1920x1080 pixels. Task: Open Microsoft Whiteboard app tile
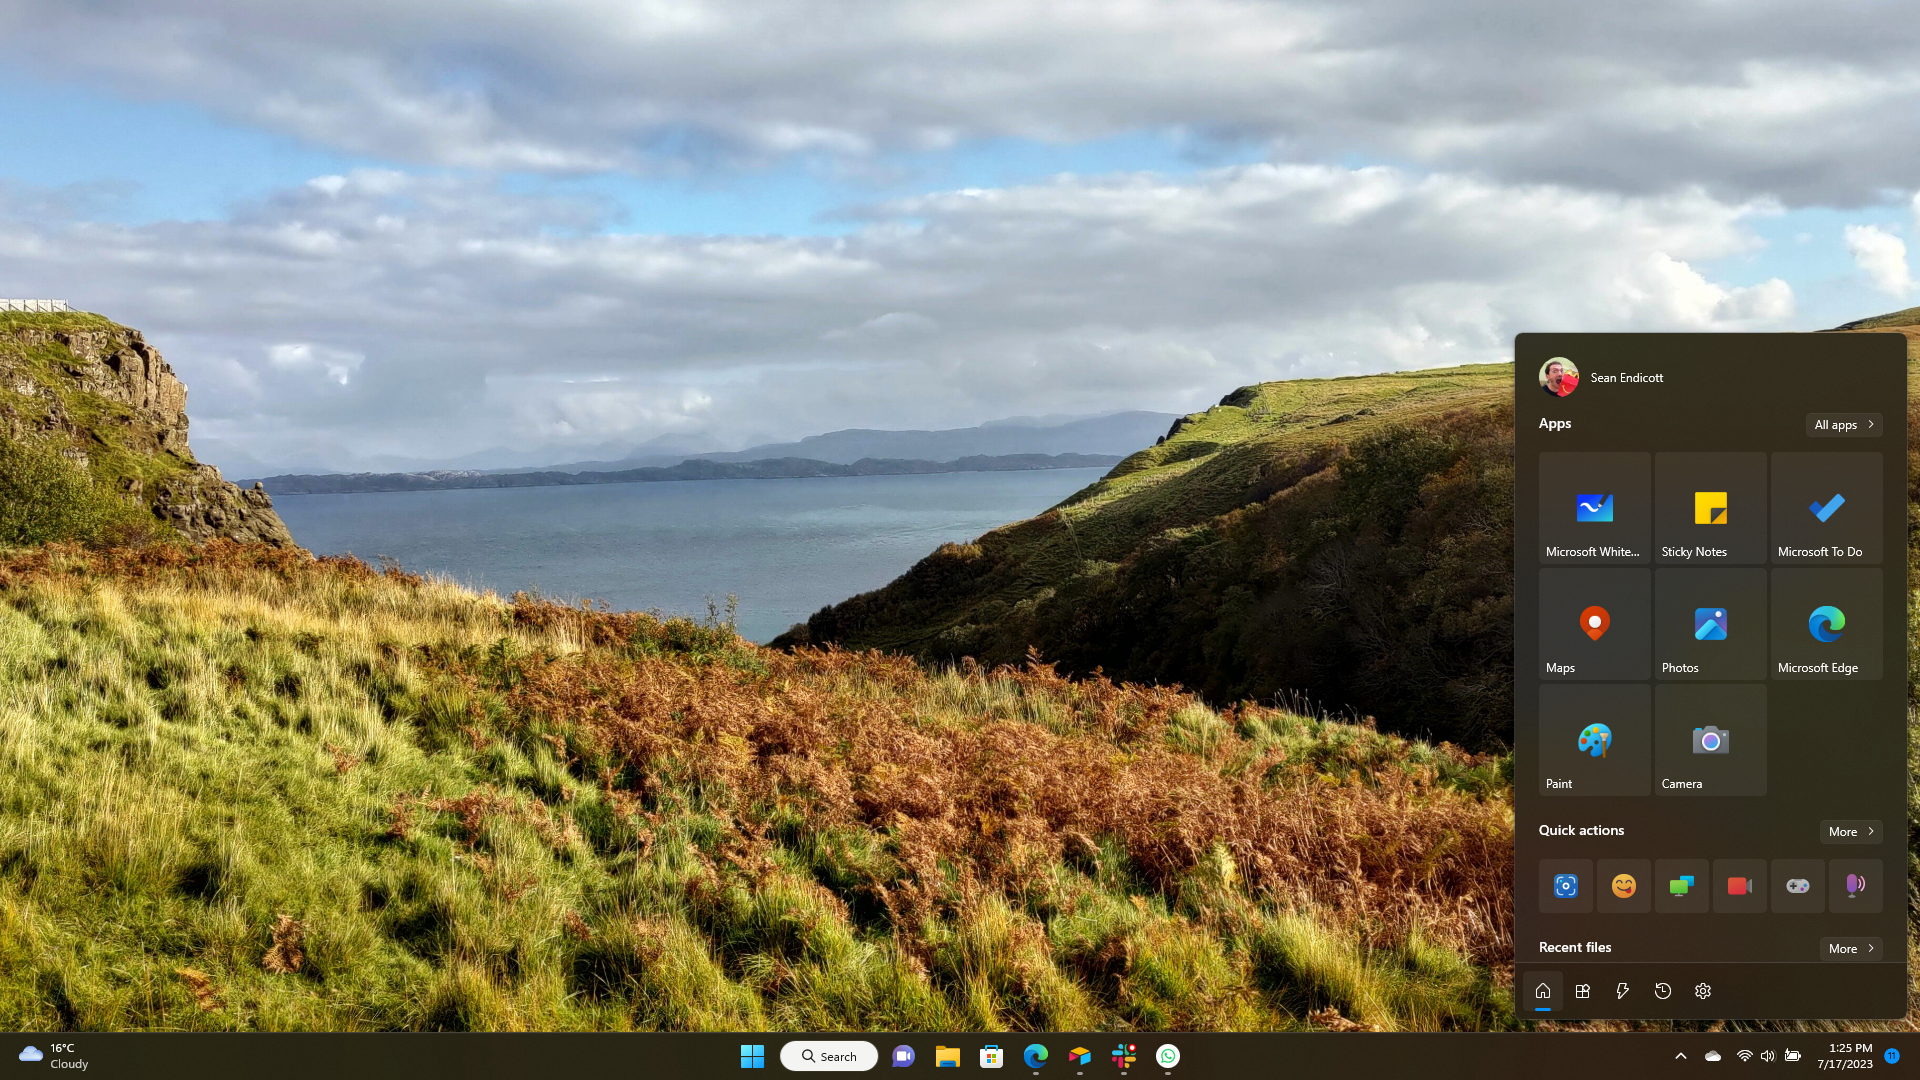pos(1594,508)
